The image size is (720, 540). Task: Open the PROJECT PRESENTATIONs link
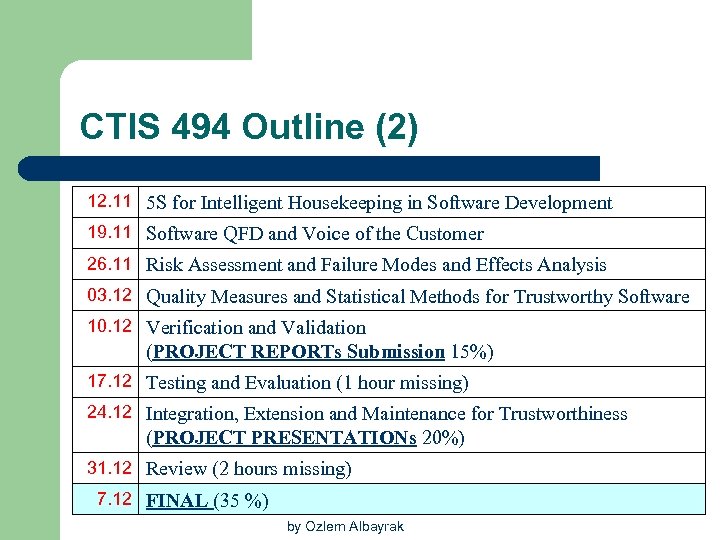(x=284, y=438)
